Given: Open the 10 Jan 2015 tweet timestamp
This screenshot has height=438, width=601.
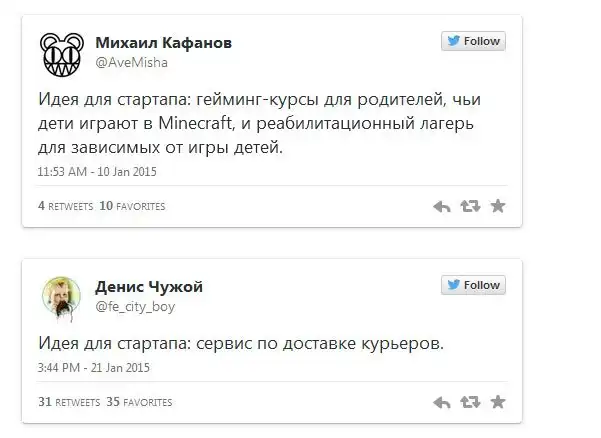Looking at the screenshot, I should pyautogui.click(x=96, y=171).
